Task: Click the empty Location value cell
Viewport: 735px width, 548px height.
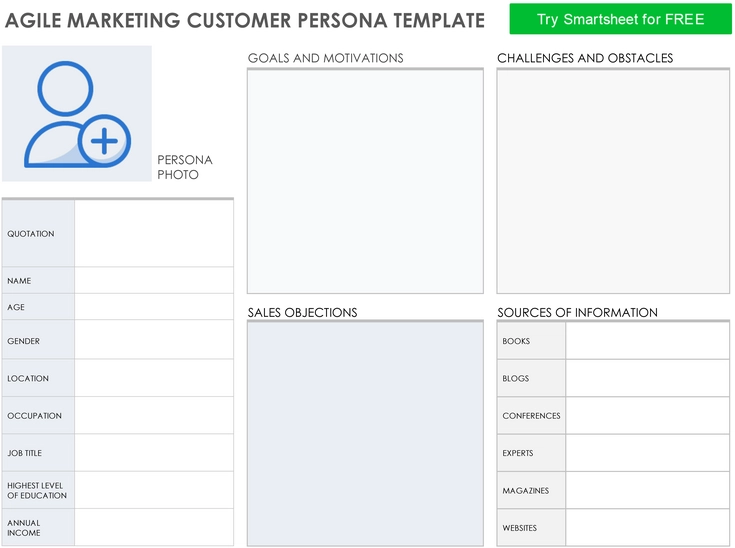Action: coord(154,378)
